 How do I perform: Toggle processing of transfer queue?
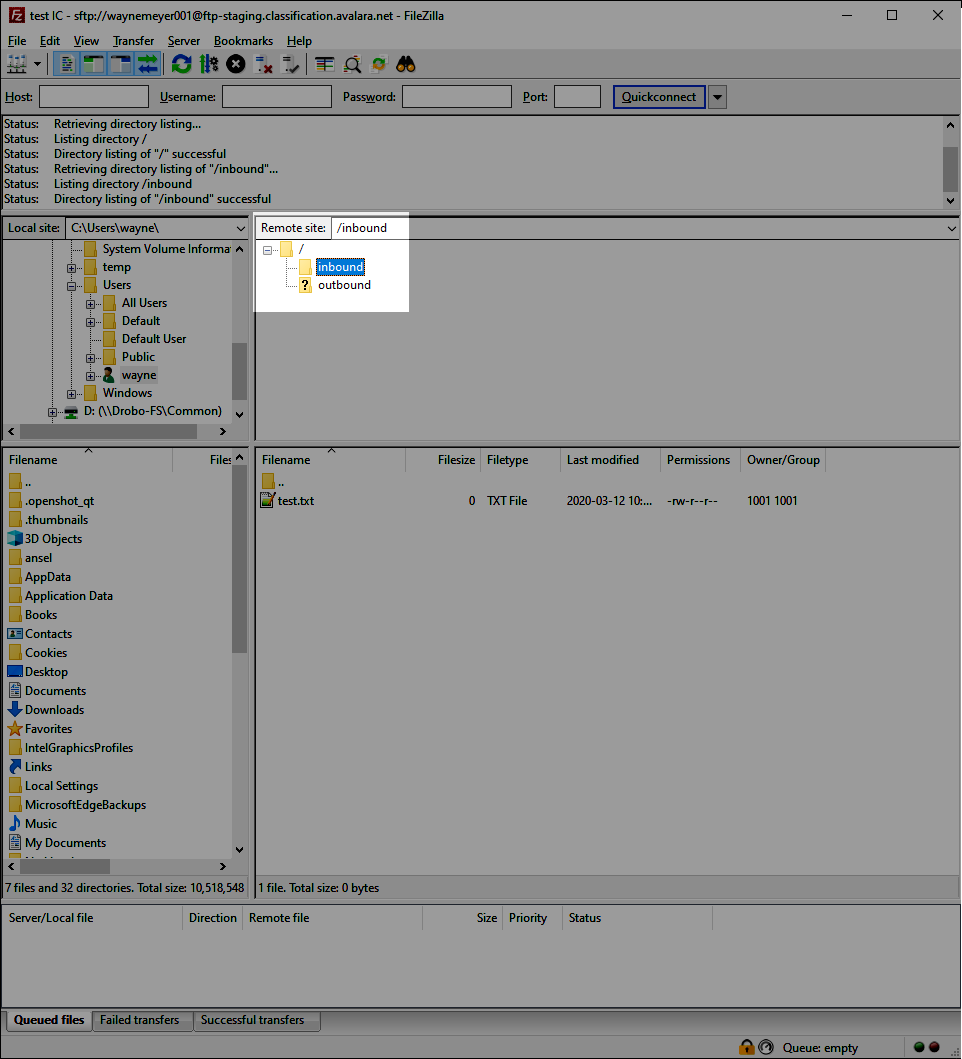pos(209,65)
